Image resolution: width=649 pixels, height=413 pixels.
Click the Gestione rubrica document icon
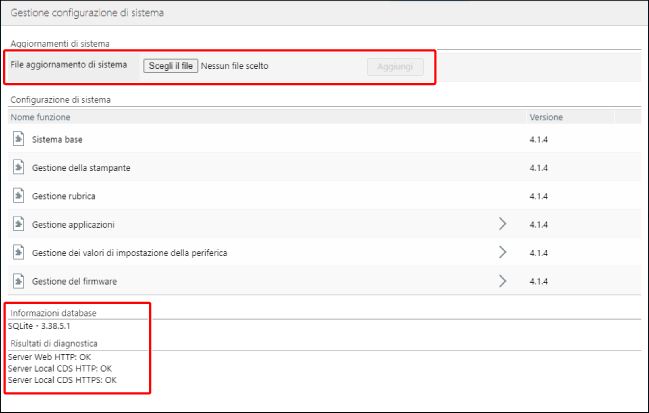pos(19,195)
